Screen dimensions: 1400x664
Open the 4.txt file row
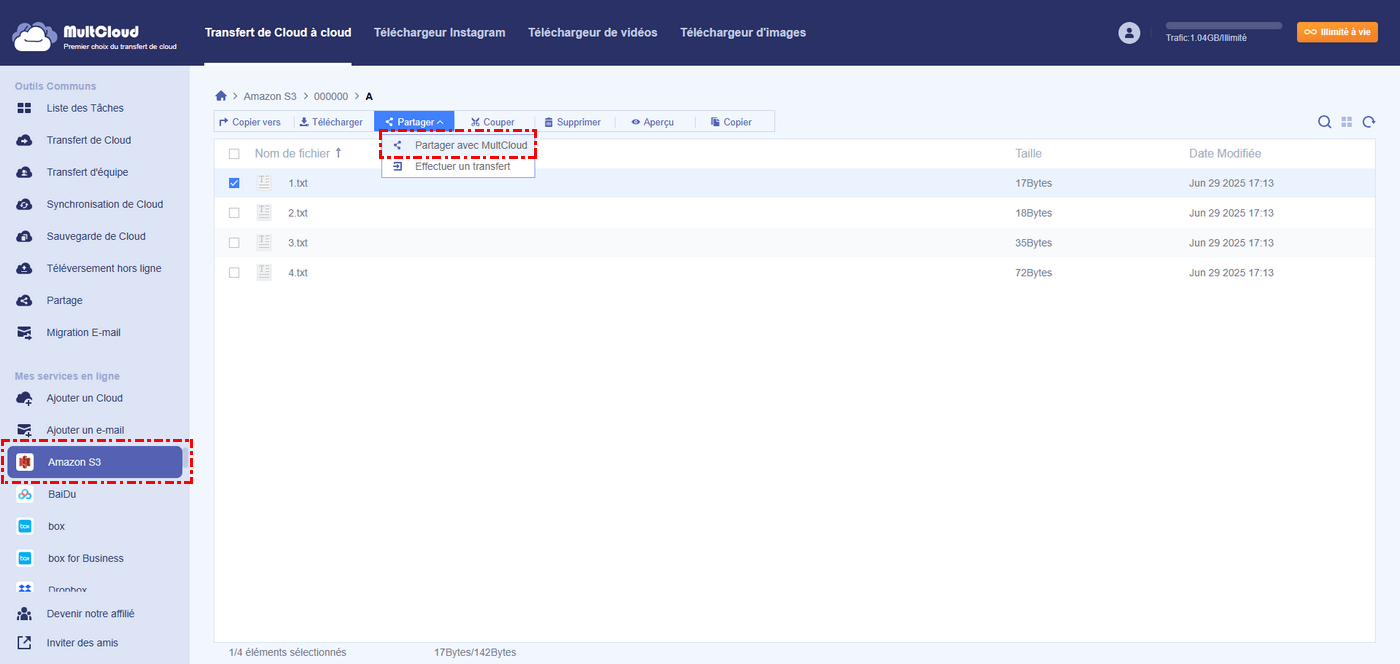[x=298, y=273]
